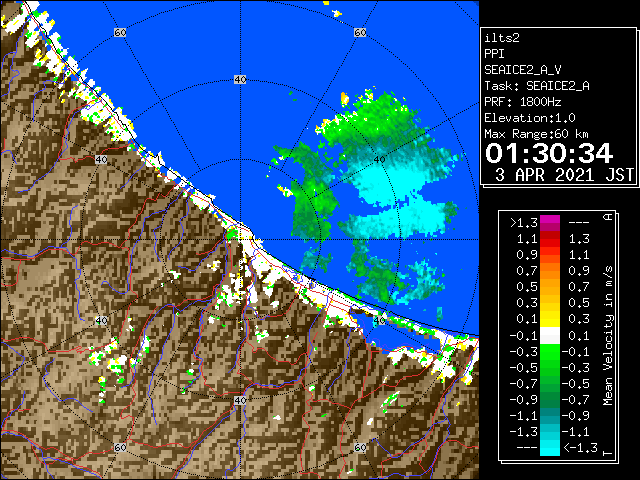640x480 pixels.
Task: Click the 'Max Range:60 km' line
Action: 536,134
